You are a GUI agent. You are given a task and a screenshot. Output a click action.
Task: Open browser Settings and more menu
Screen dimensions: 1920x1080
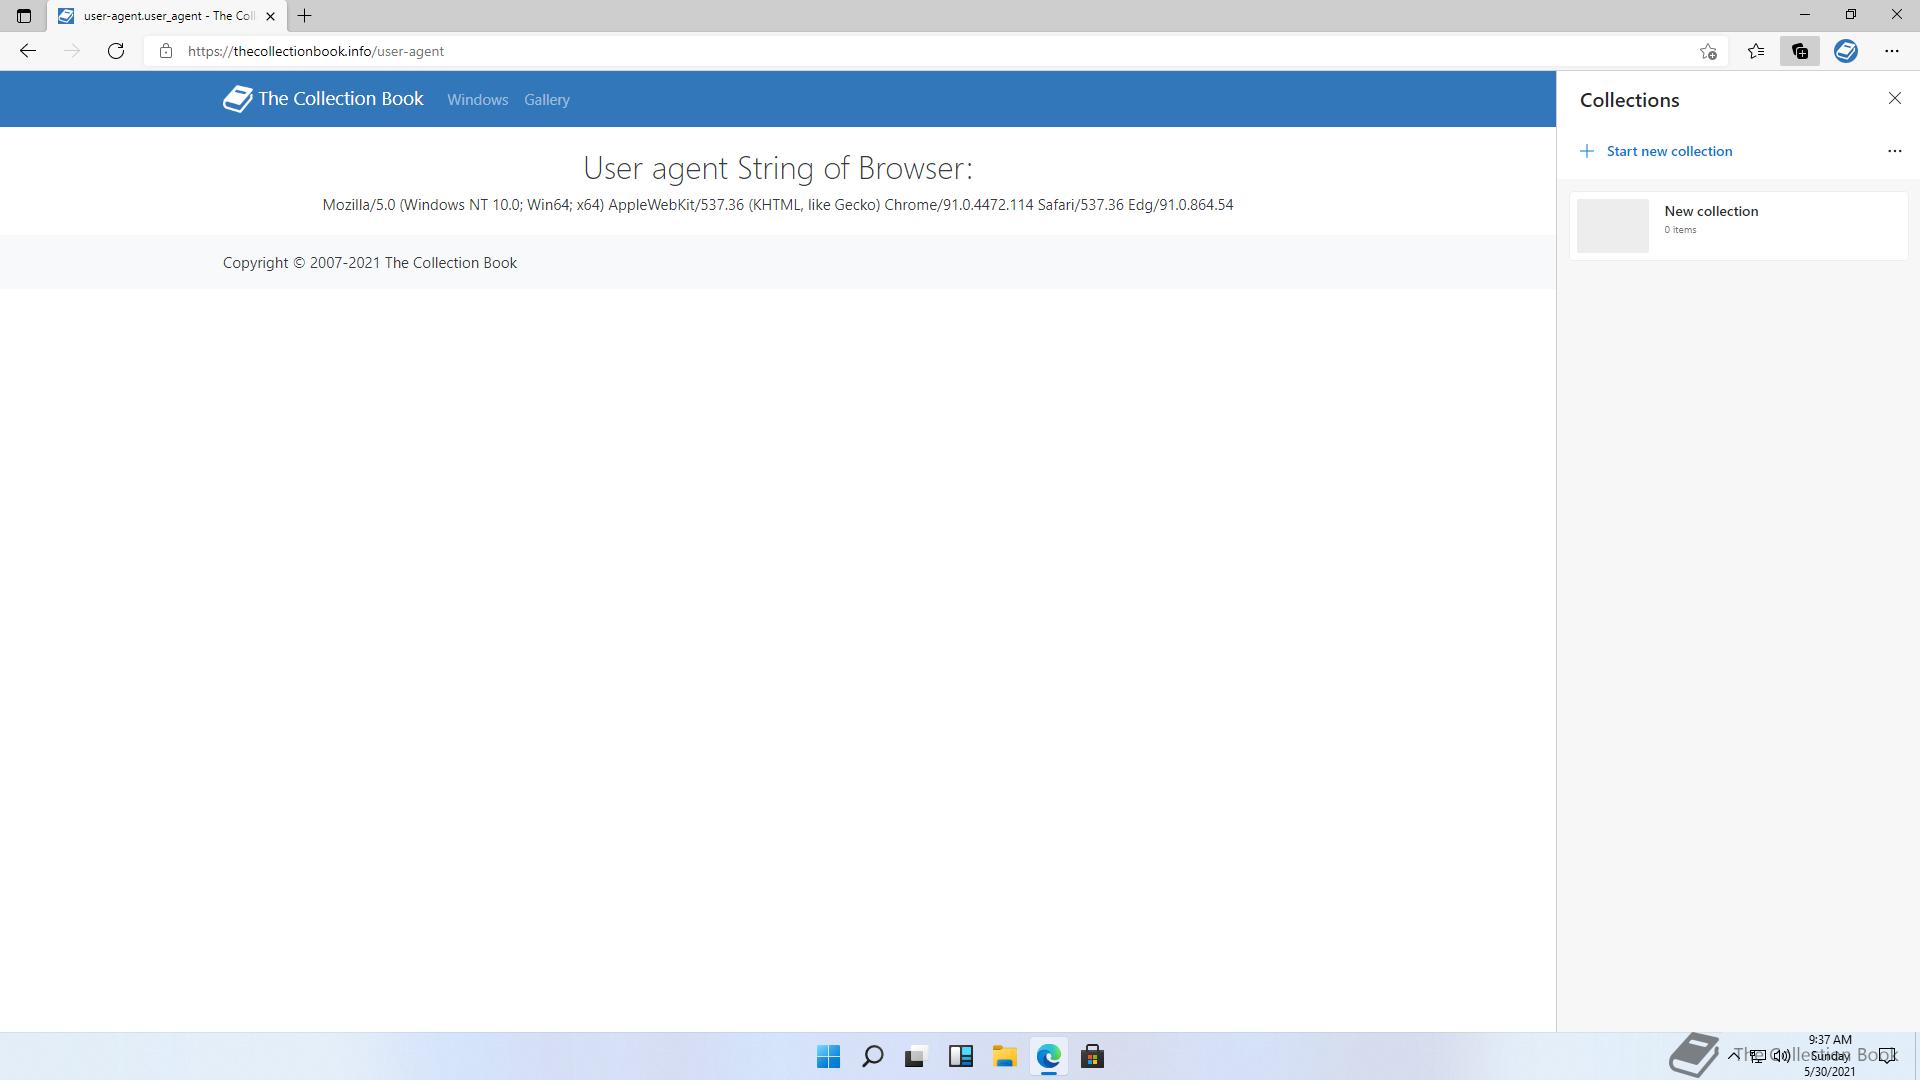[x=1892, y=51]
